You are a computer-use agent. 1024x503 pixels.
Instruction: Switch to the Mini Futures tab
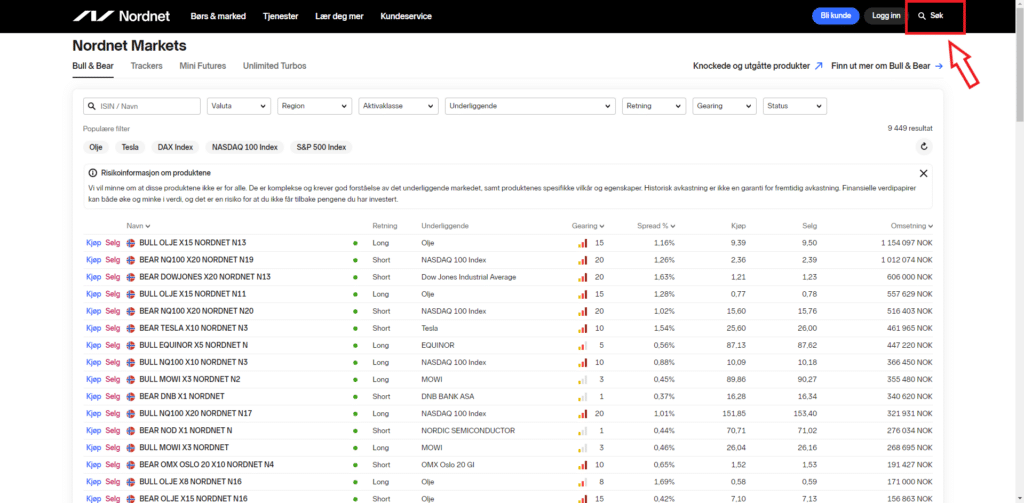[x=202, y=66]
